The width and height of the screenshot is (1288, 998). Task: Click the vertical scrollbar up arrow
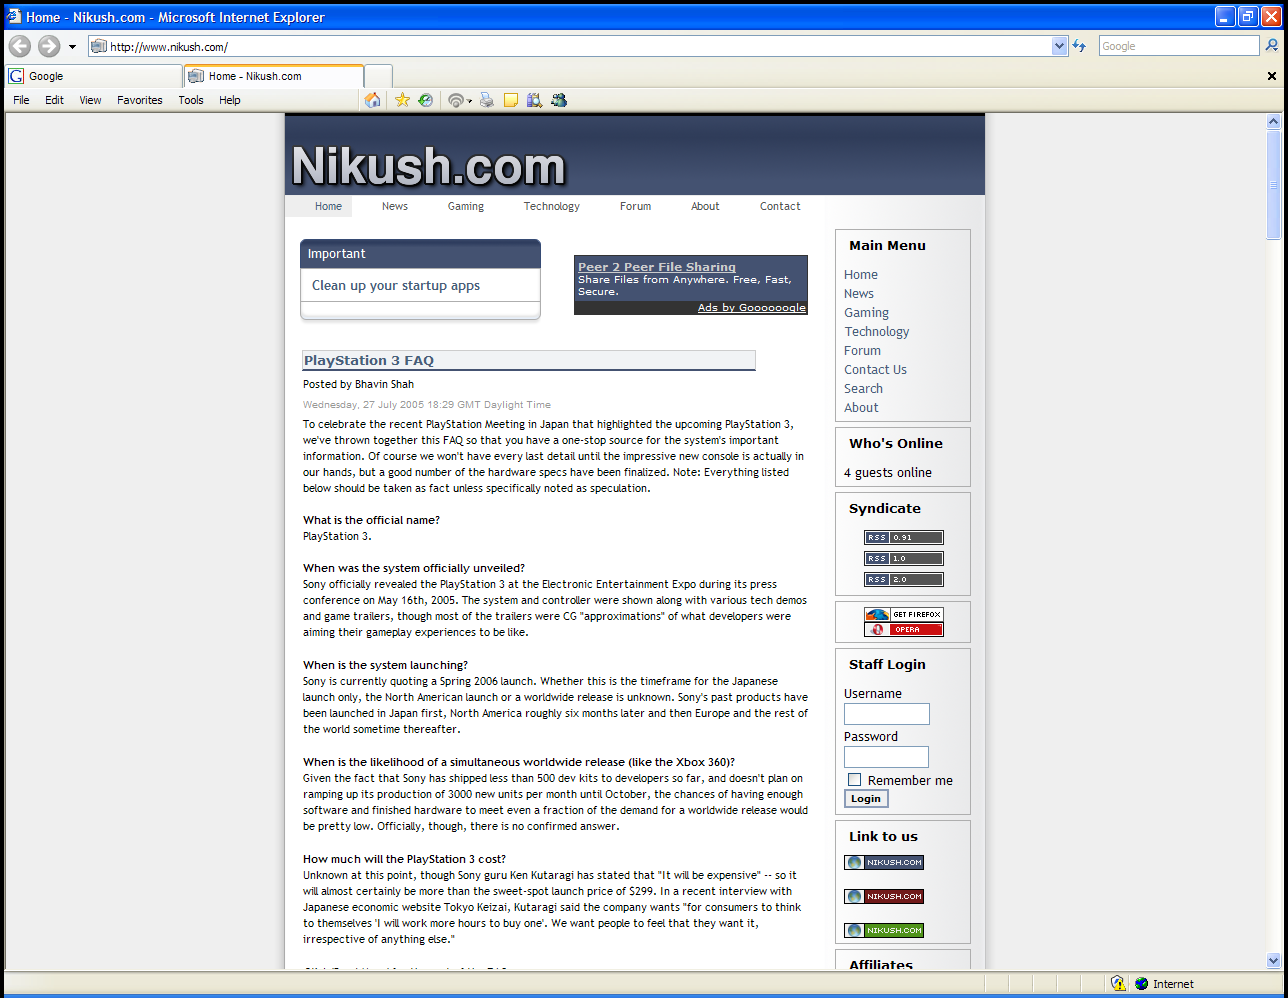[x=1273, y=121]
